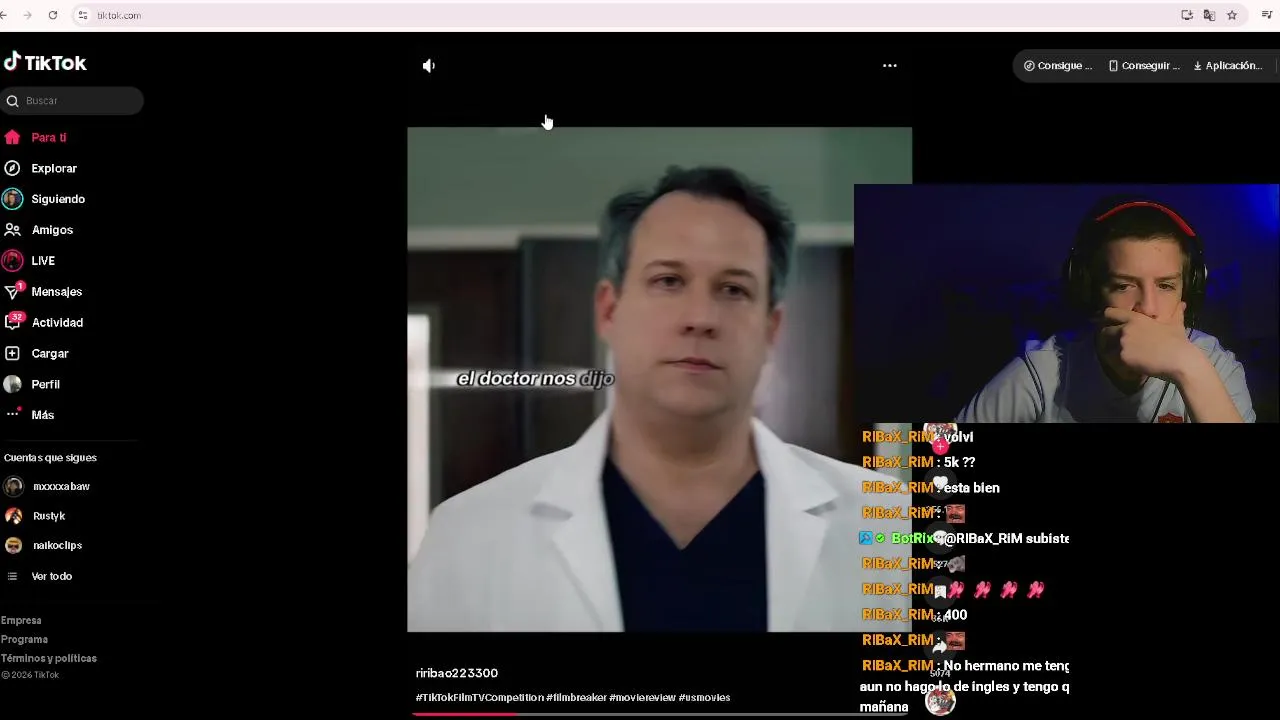Open the Cargar upload page
Image resolution: width=1280 pixels, height=720 pixels.
(x=50, y=354)
